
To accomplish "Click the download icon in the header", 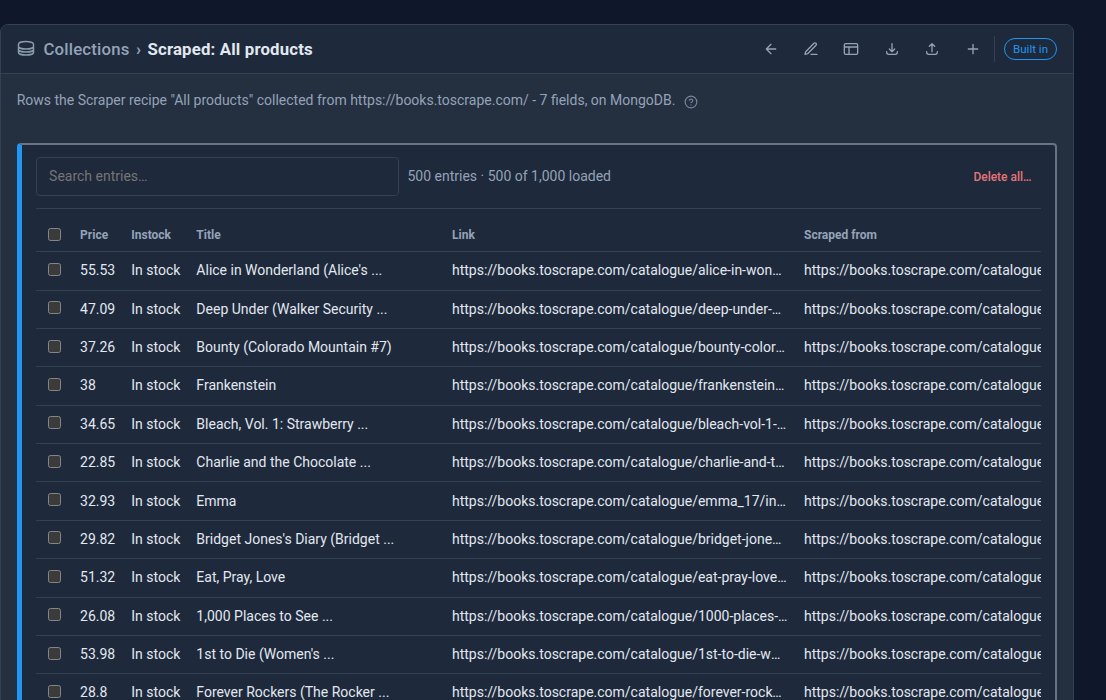I will click(x=892, y=49).
